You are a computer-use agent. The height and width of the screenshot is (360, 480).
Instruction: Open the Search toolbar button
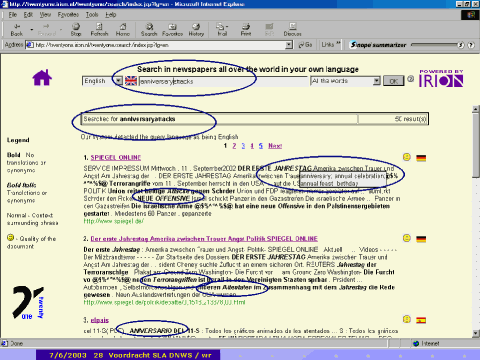(149, 30)
